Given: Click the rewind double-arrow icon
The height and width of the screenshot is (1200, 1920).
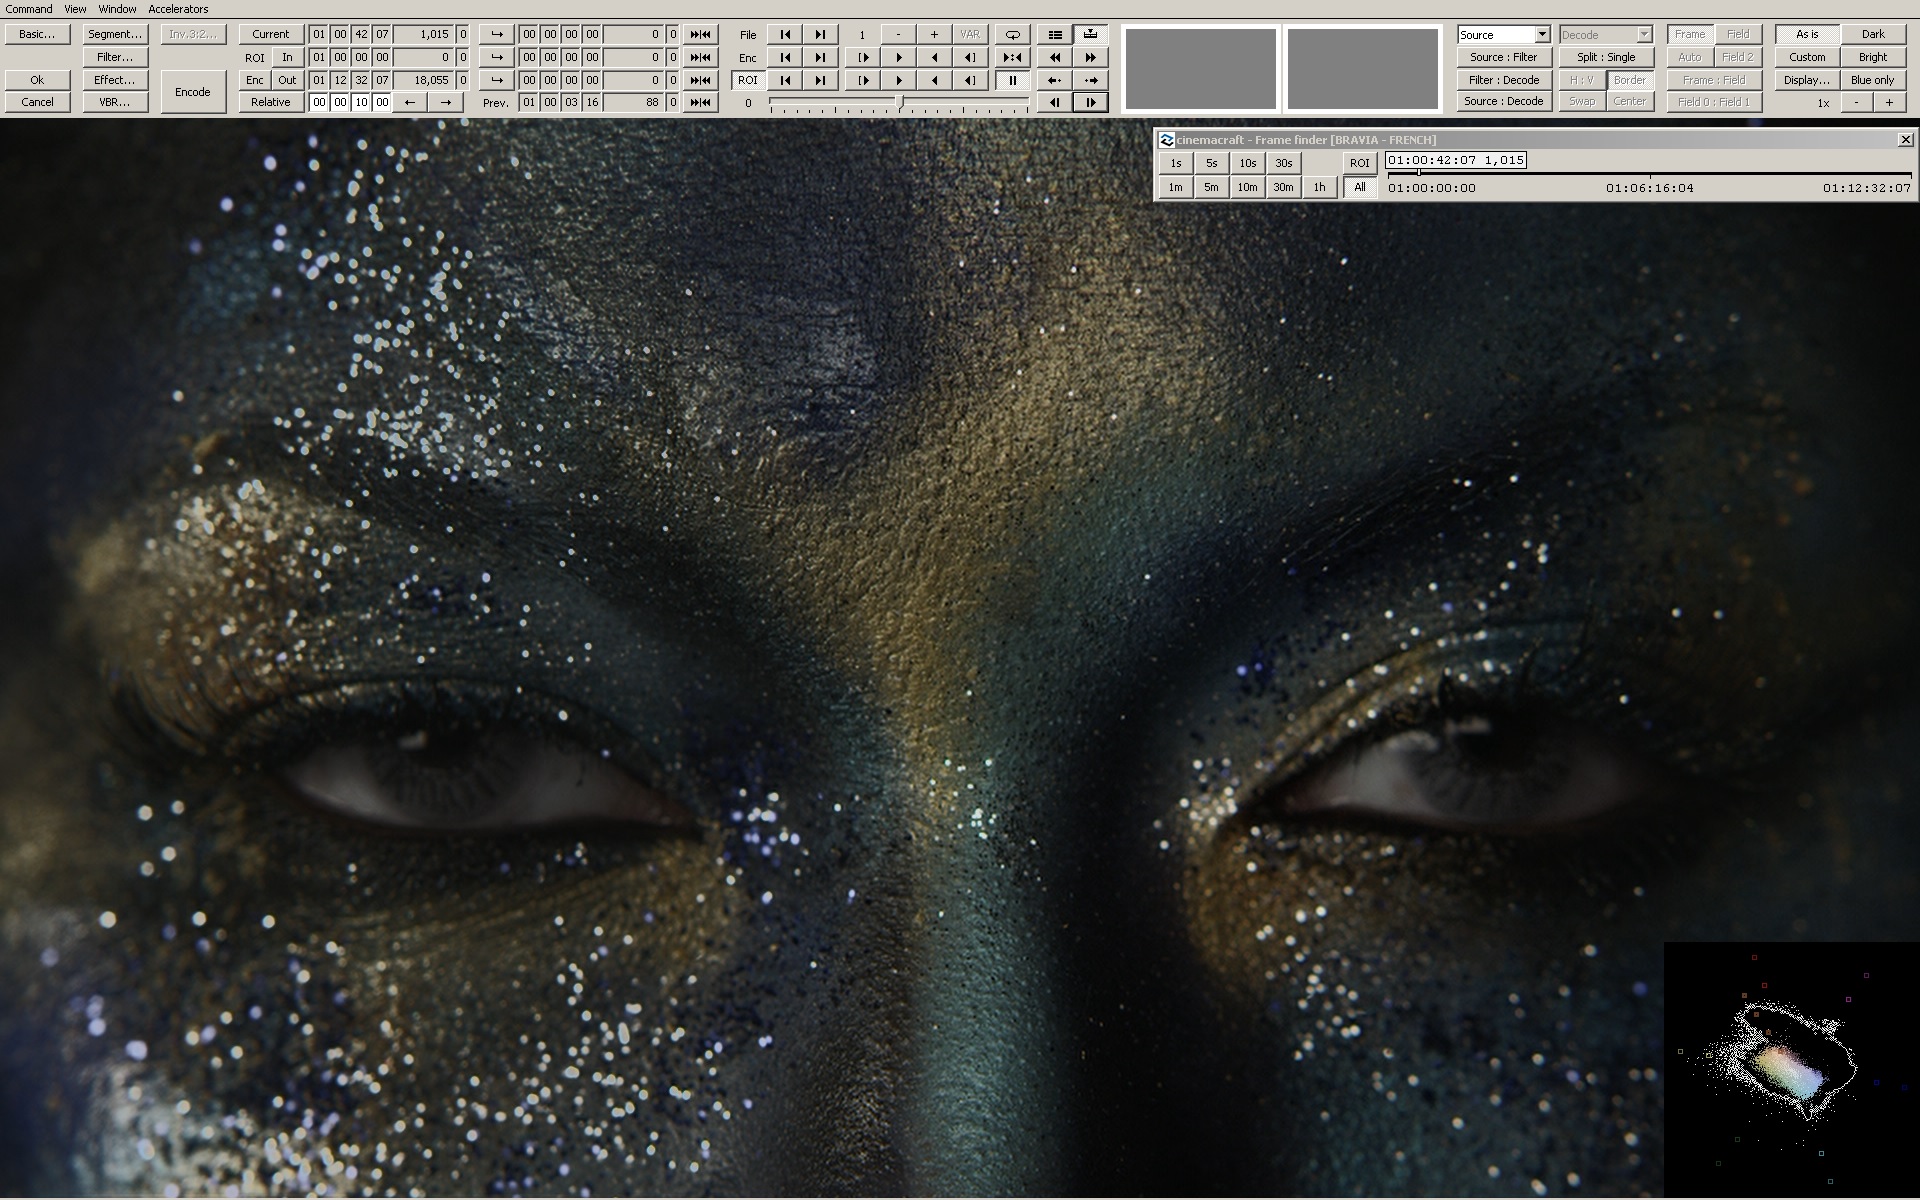Looking at the screenshot, I should pos(1054,57).
